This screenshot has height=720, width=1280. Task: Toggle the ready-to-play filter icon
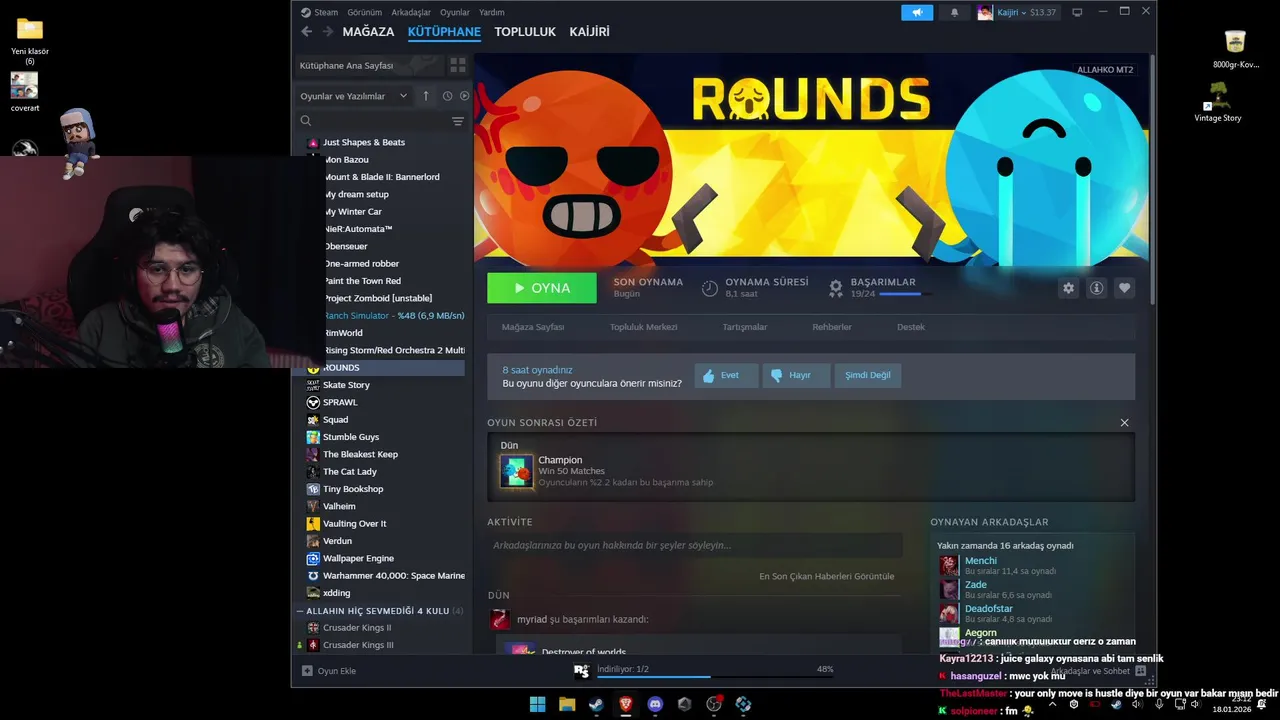pyautogui.click(x=464, y=96)
